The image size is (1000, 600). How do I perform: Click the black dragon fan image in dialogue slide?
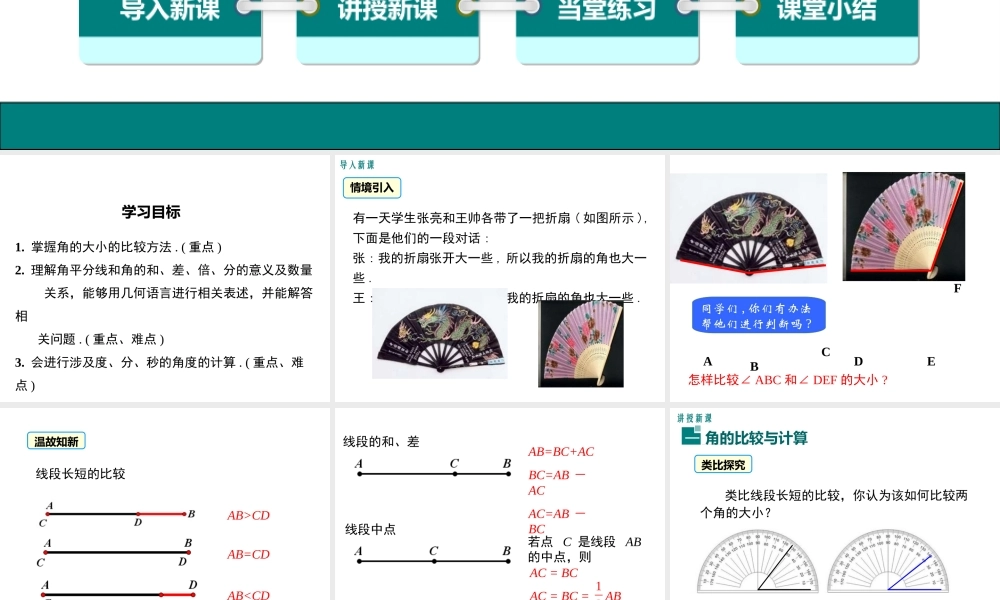[x=440, y=333]
